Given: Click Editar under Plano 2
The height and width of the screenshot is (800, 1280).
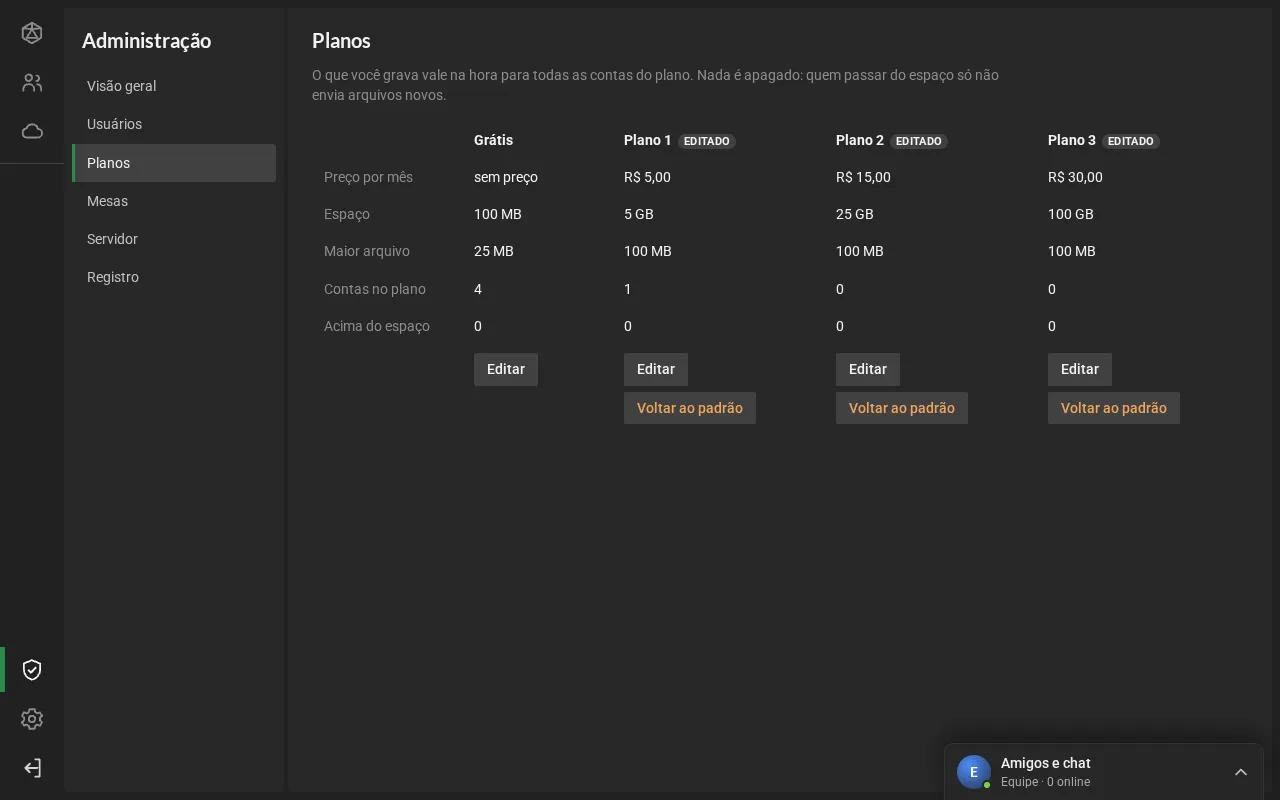Looking at the screenshot, I should point(868,369).
